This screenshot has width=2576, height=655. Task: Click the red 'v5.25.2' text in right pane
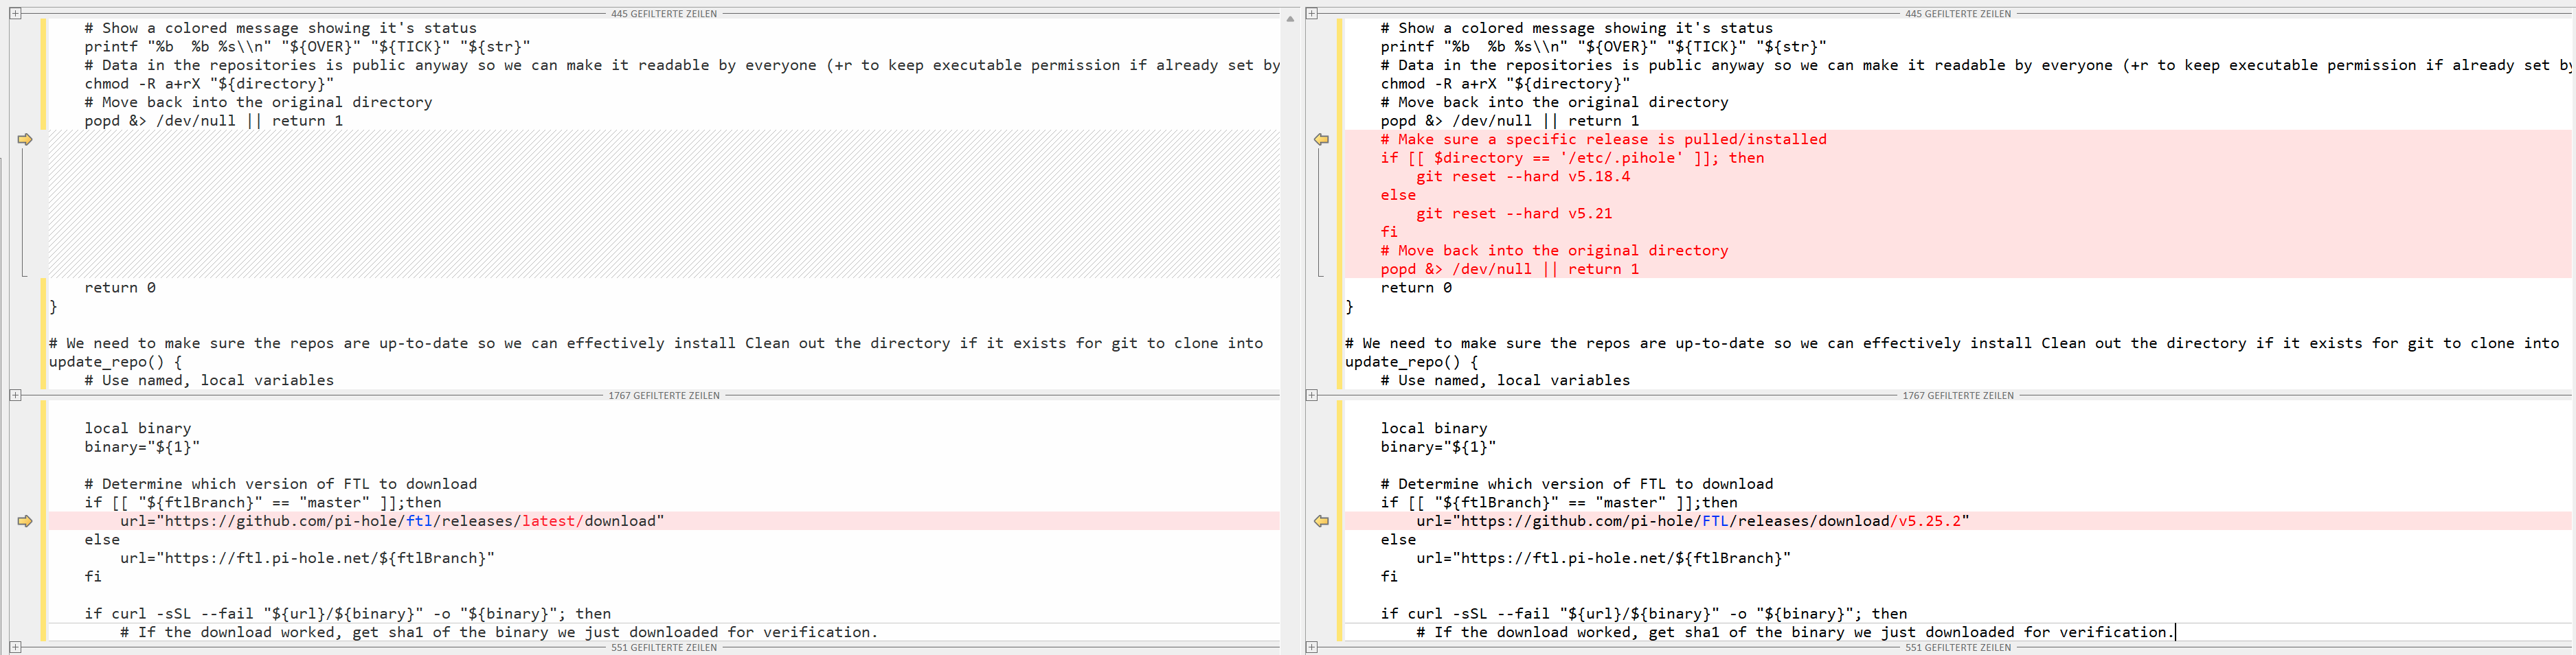click(x=1929, y=521)
